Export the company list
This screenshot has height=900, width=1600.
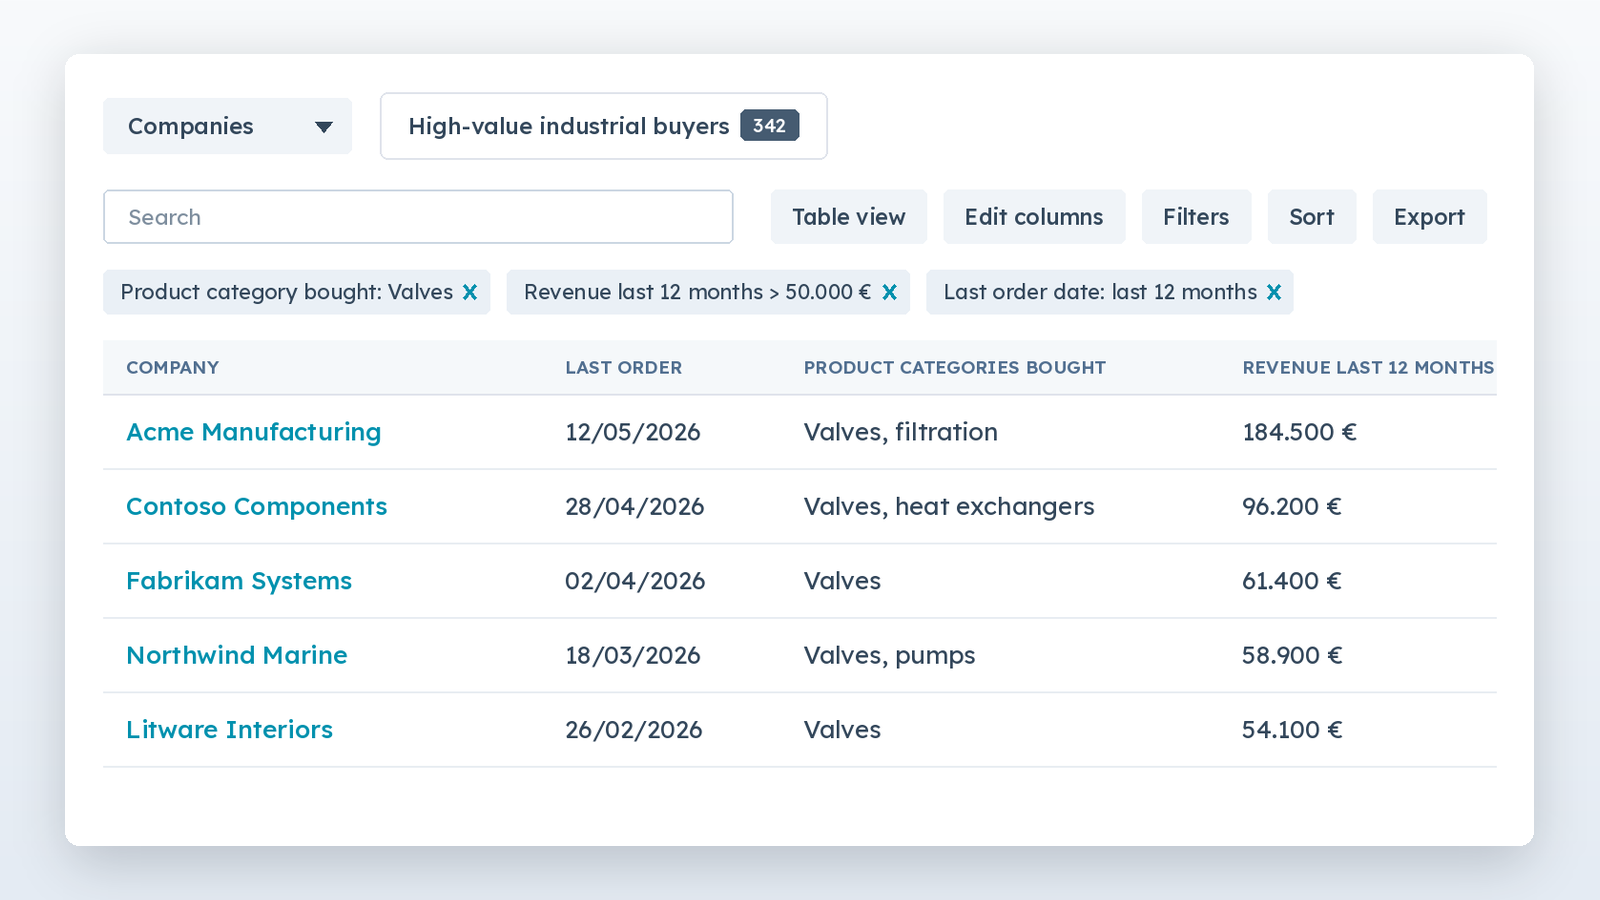1429,217
